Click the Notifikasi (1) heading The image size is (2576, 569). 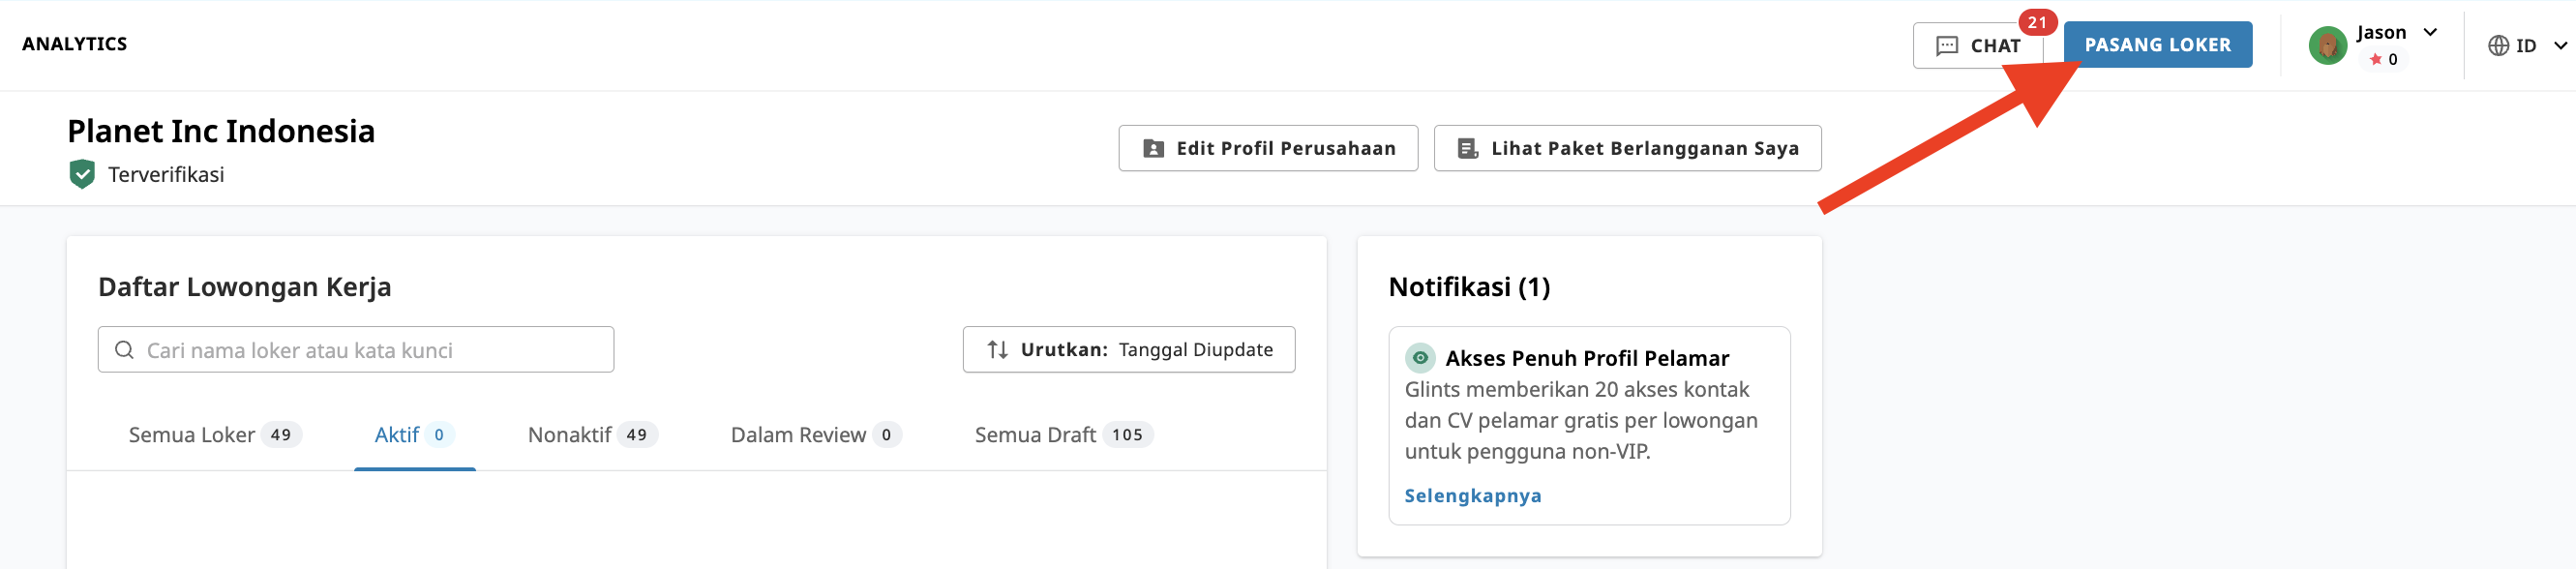click(x=1469, y=287)
